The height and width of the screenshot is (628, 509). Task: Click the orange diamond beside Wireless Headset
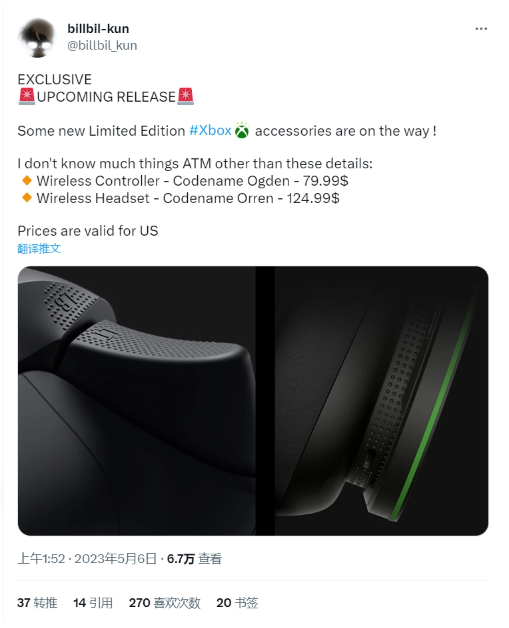coord(27,198)
